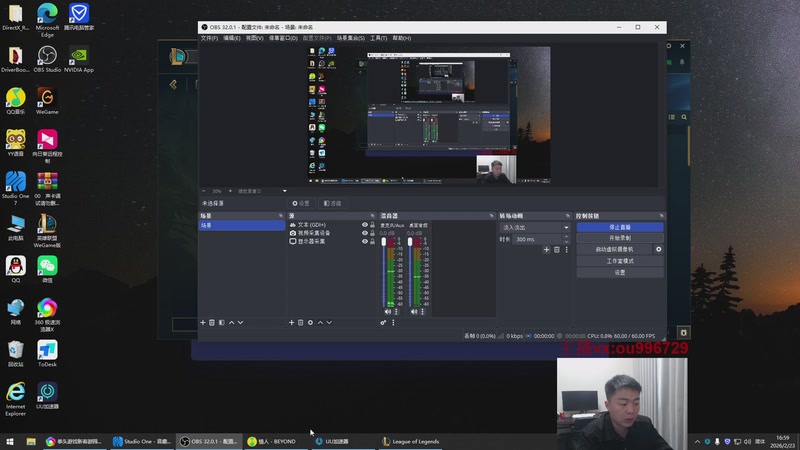The height and width of the screenshot is (450, 800).
Task: Click start recording button in Controls
Action: [x=620, y=238]
